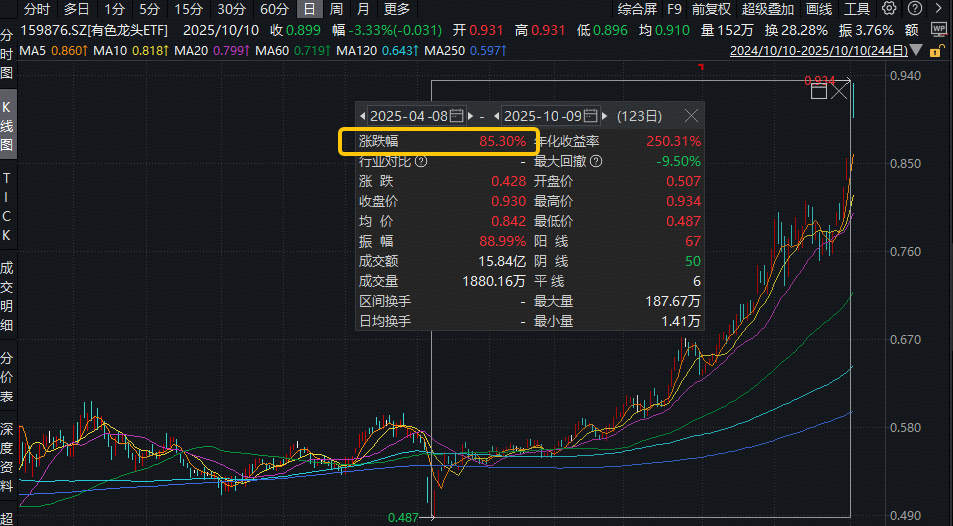Click help icon beside 最大回撤
This screenshot has width=953, height=526.
[x=597, y=161]
